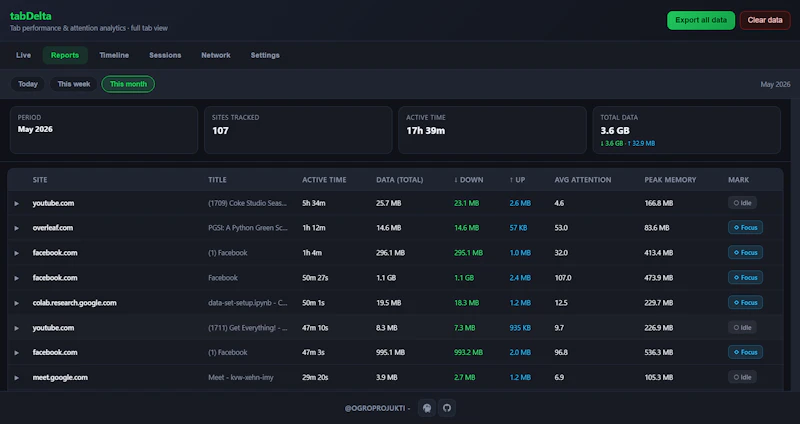
Task: Switch to the Live tab
Action: pyautogui.click(x=23, y=55)
